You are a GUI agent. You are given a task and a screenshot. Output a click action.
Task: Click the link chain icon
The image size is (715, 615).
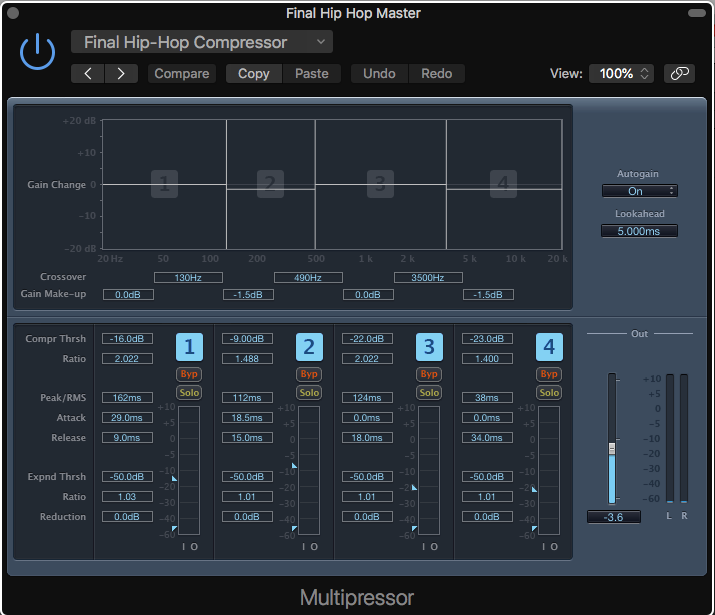(679, 73)
